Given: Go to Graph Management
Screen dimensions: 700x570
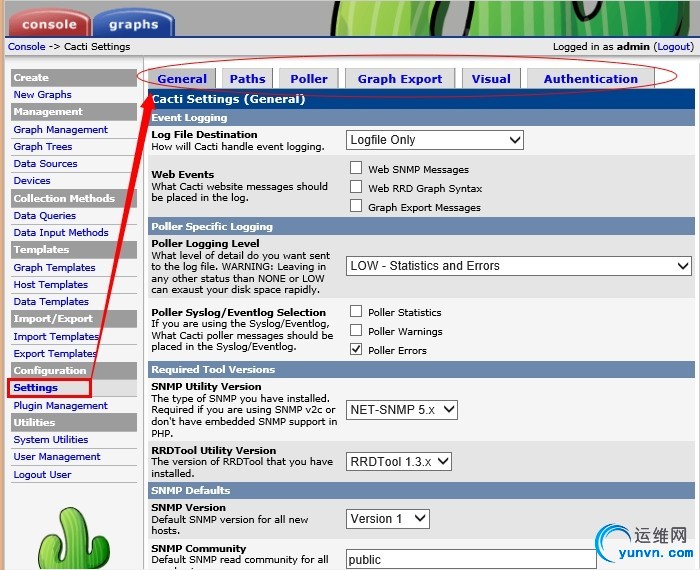Looking at the screenshot, I should pyautogui.click(x=61, y=129).
